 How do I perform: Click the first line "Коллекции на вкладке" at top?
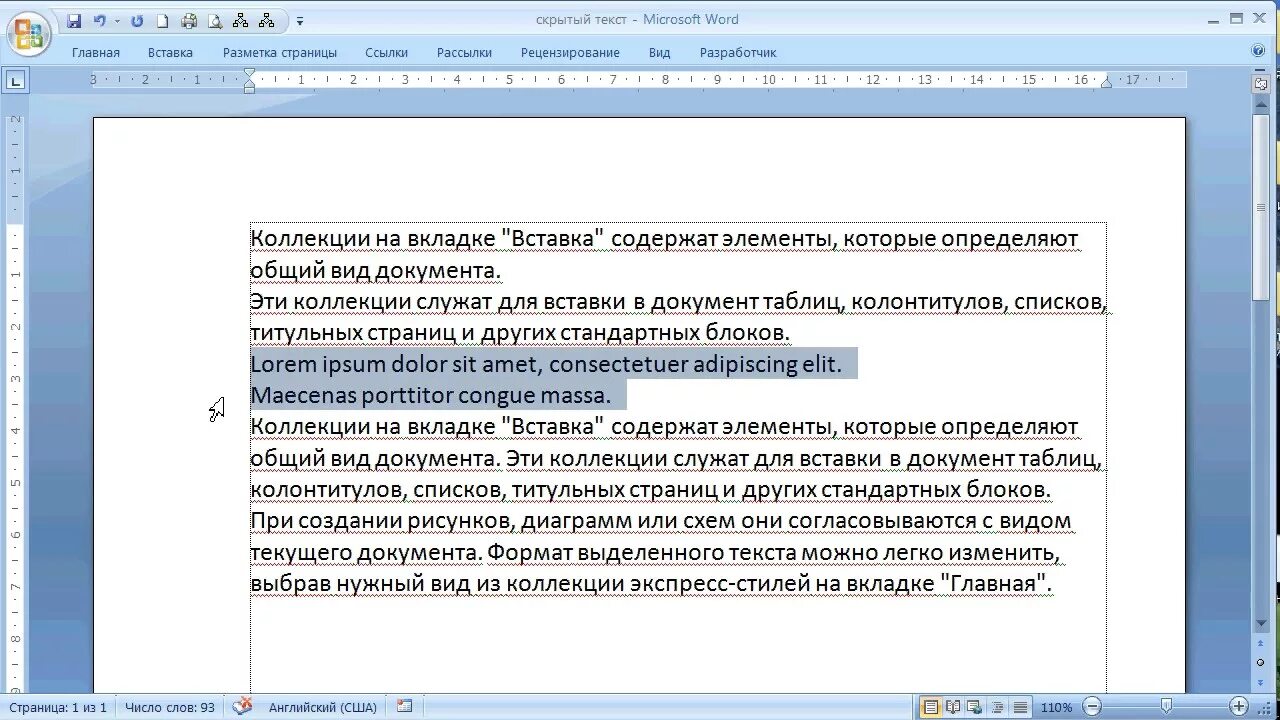(664, 239)
